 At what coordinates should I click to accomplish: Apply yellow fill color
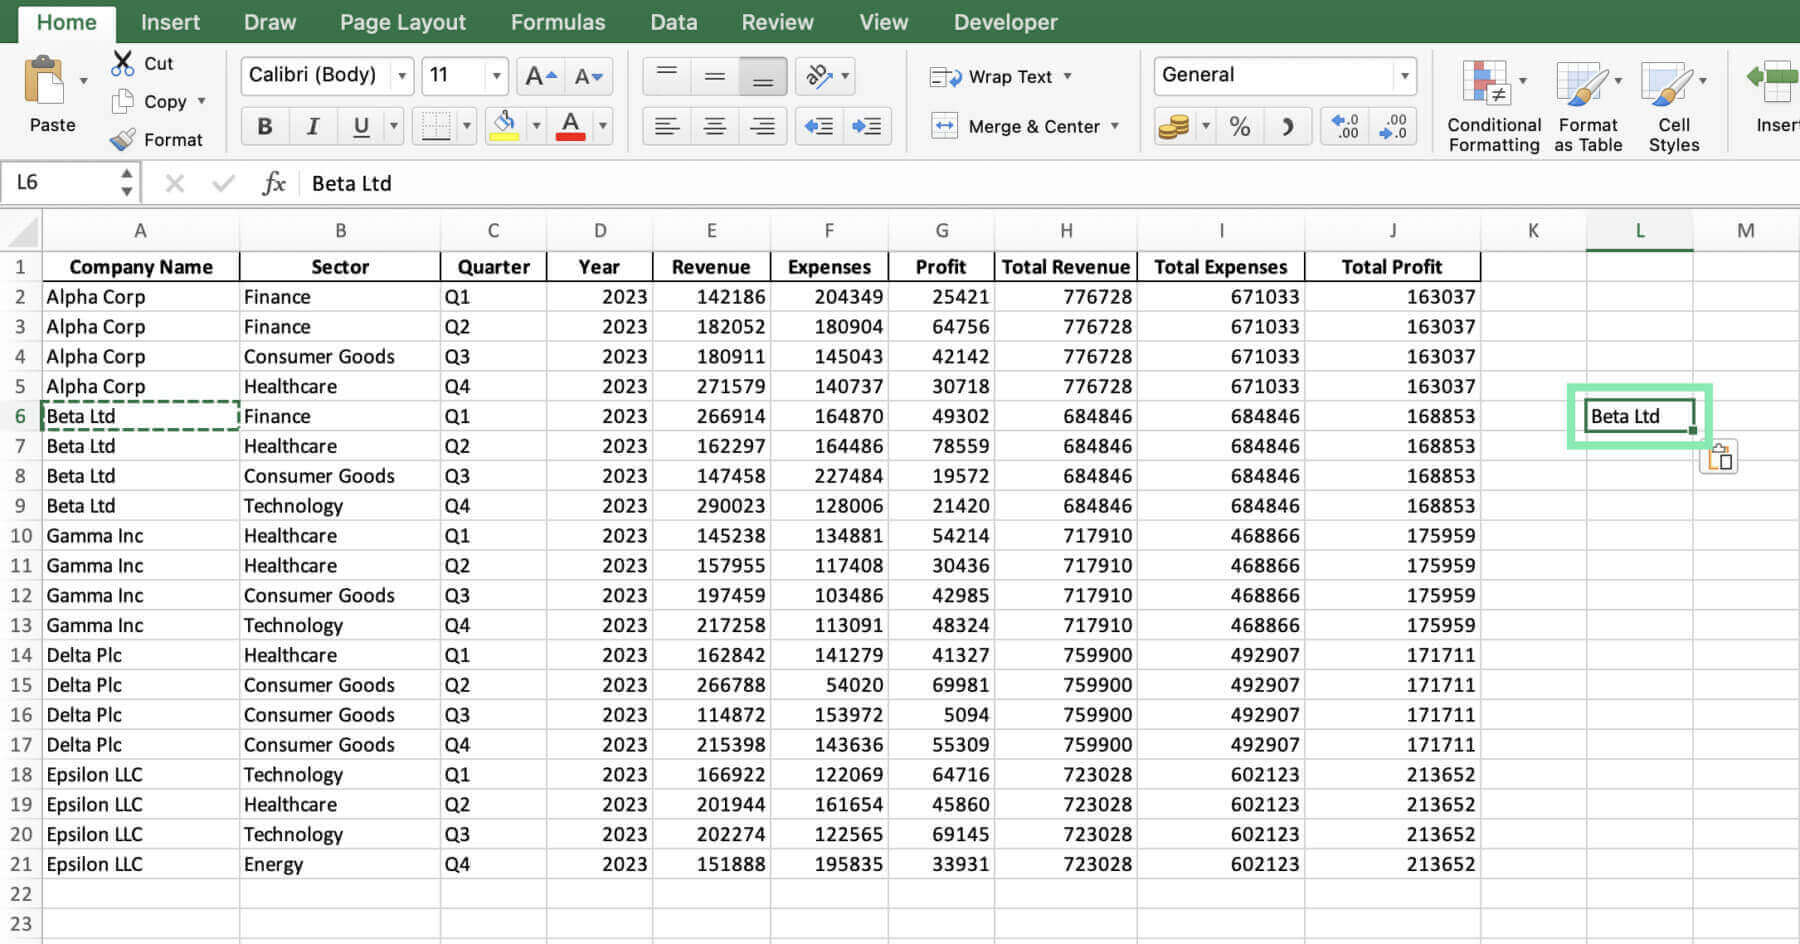click(505, 126)
